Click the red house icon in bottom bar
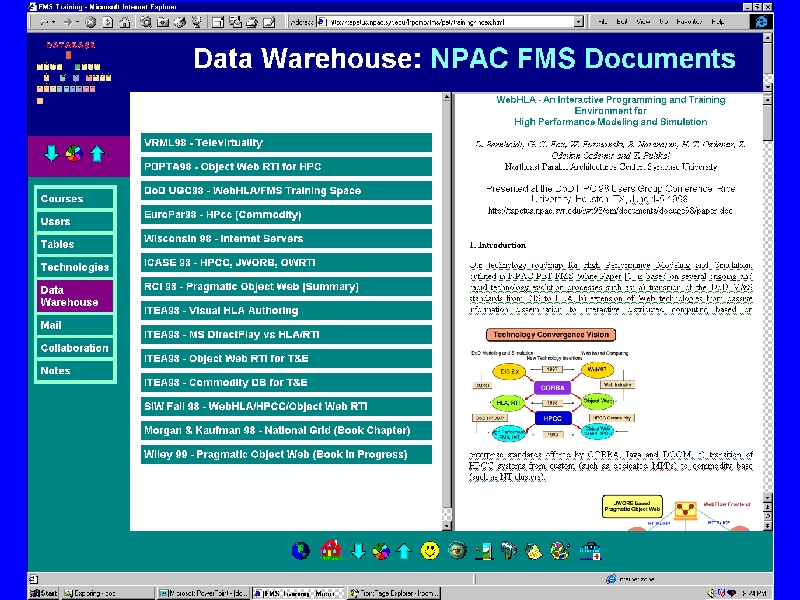This screenshot has width=800, height=600. [331, 551]
